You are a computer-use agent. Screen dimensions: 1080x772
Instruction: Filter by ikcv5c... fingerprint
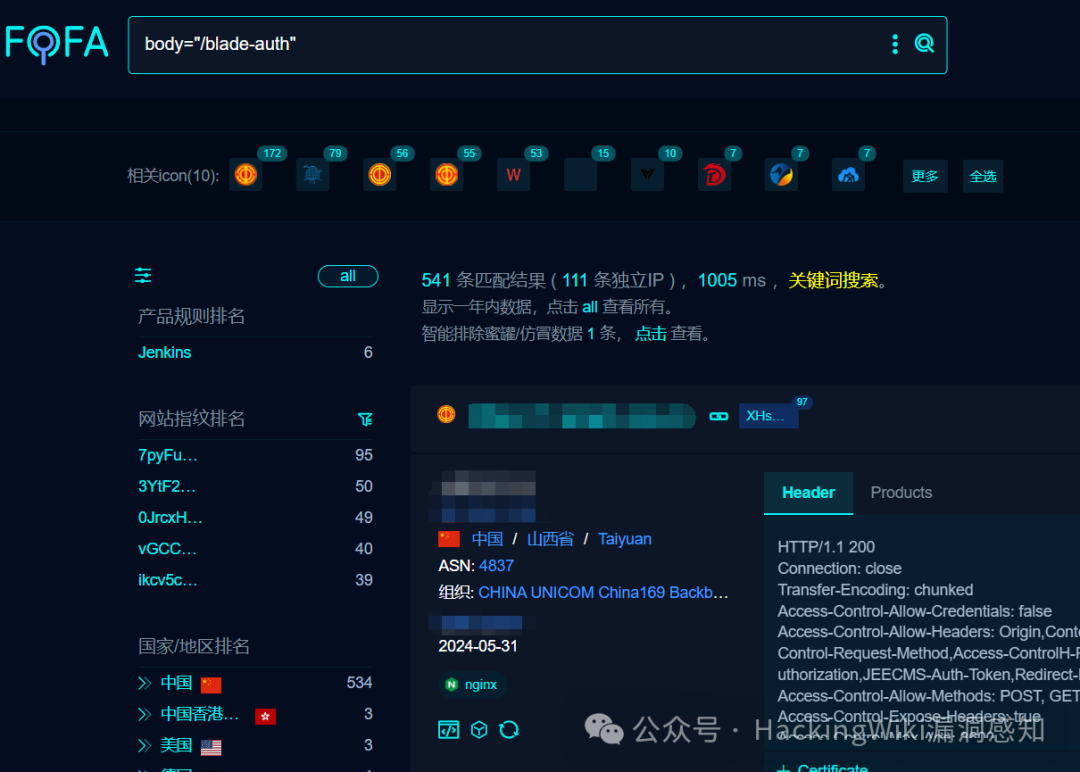click(167, 580)
